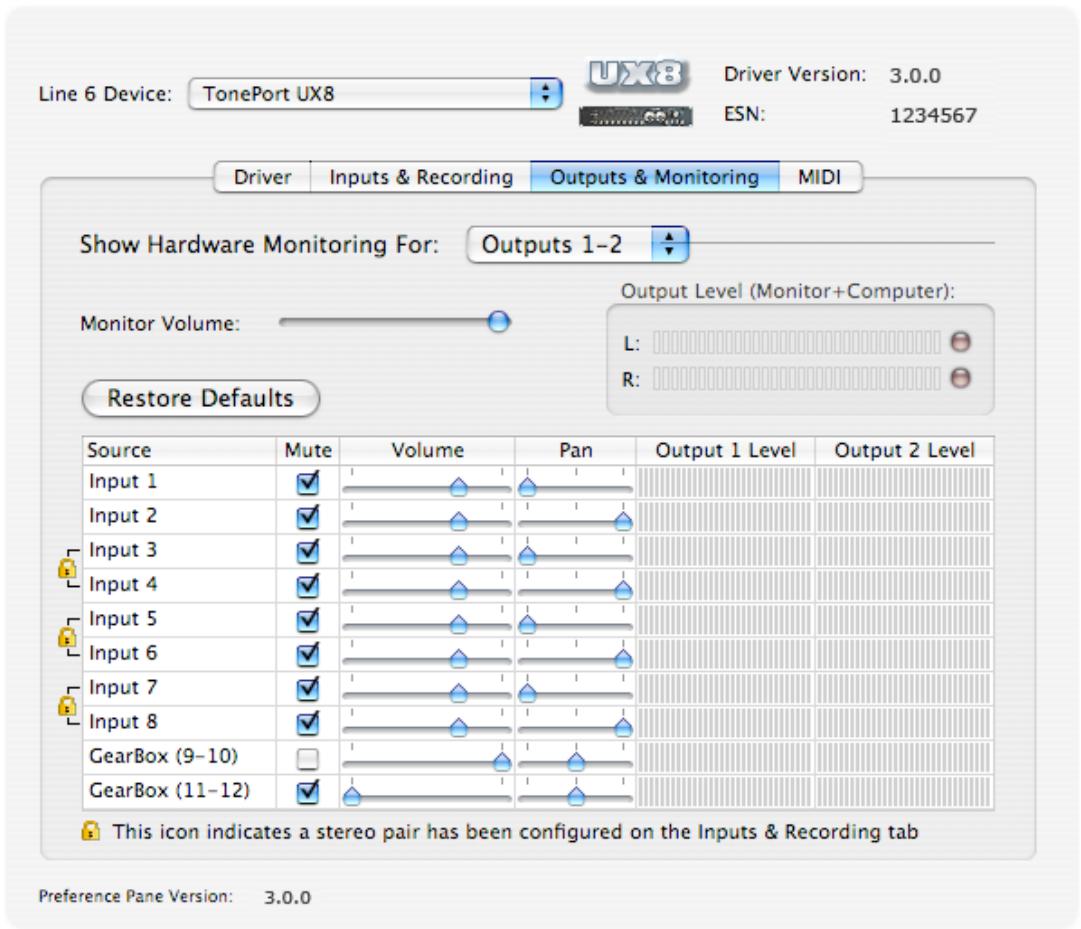Image resolution: width=1081 pixels, height=929 pixels.
Task: Select the GearBox (9-10) source label
Action: tap(163, 756)
